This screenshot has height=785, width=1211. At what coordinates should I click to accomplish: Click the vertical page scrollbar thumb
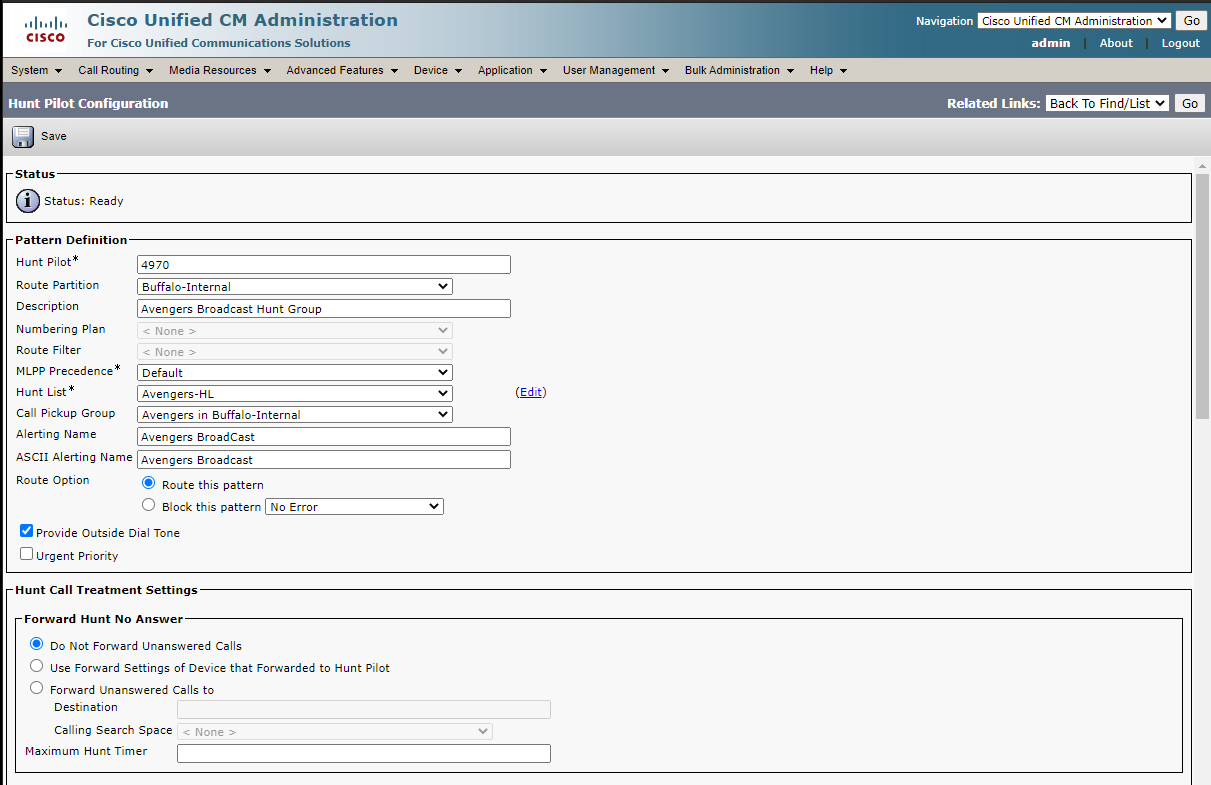point(1203,296)
